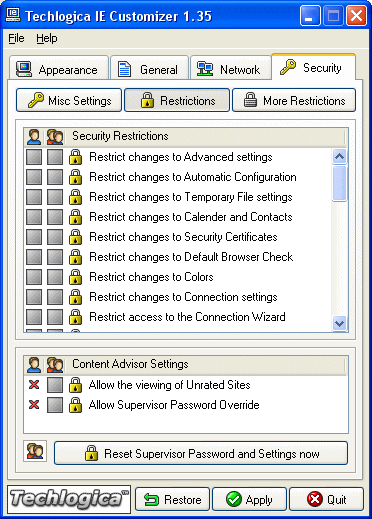Click the restrictions list scroll down arrow

click(x=339, y=323)
